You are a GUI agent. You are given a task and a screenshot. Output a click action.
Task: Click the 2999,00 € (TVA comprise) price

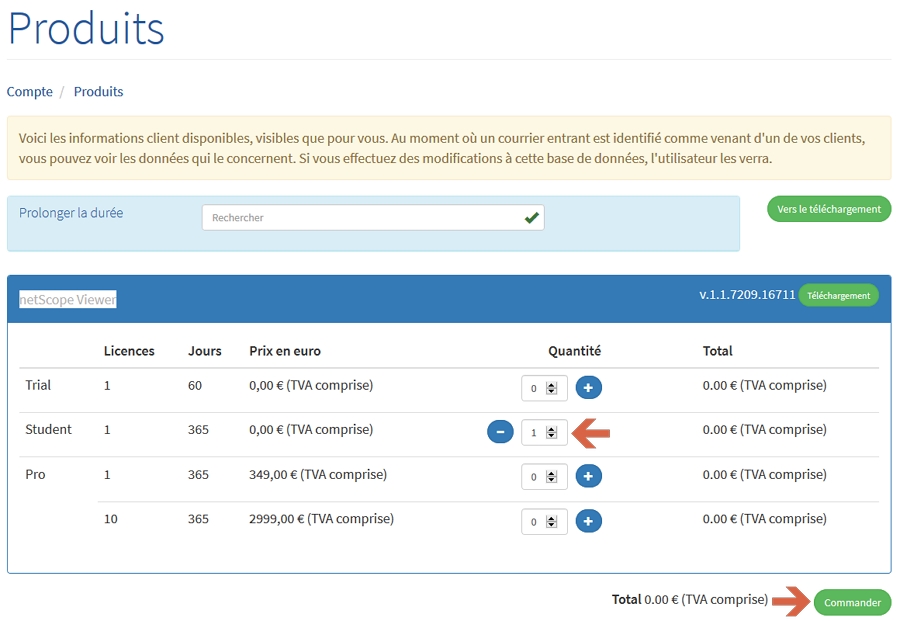[321, 519]
